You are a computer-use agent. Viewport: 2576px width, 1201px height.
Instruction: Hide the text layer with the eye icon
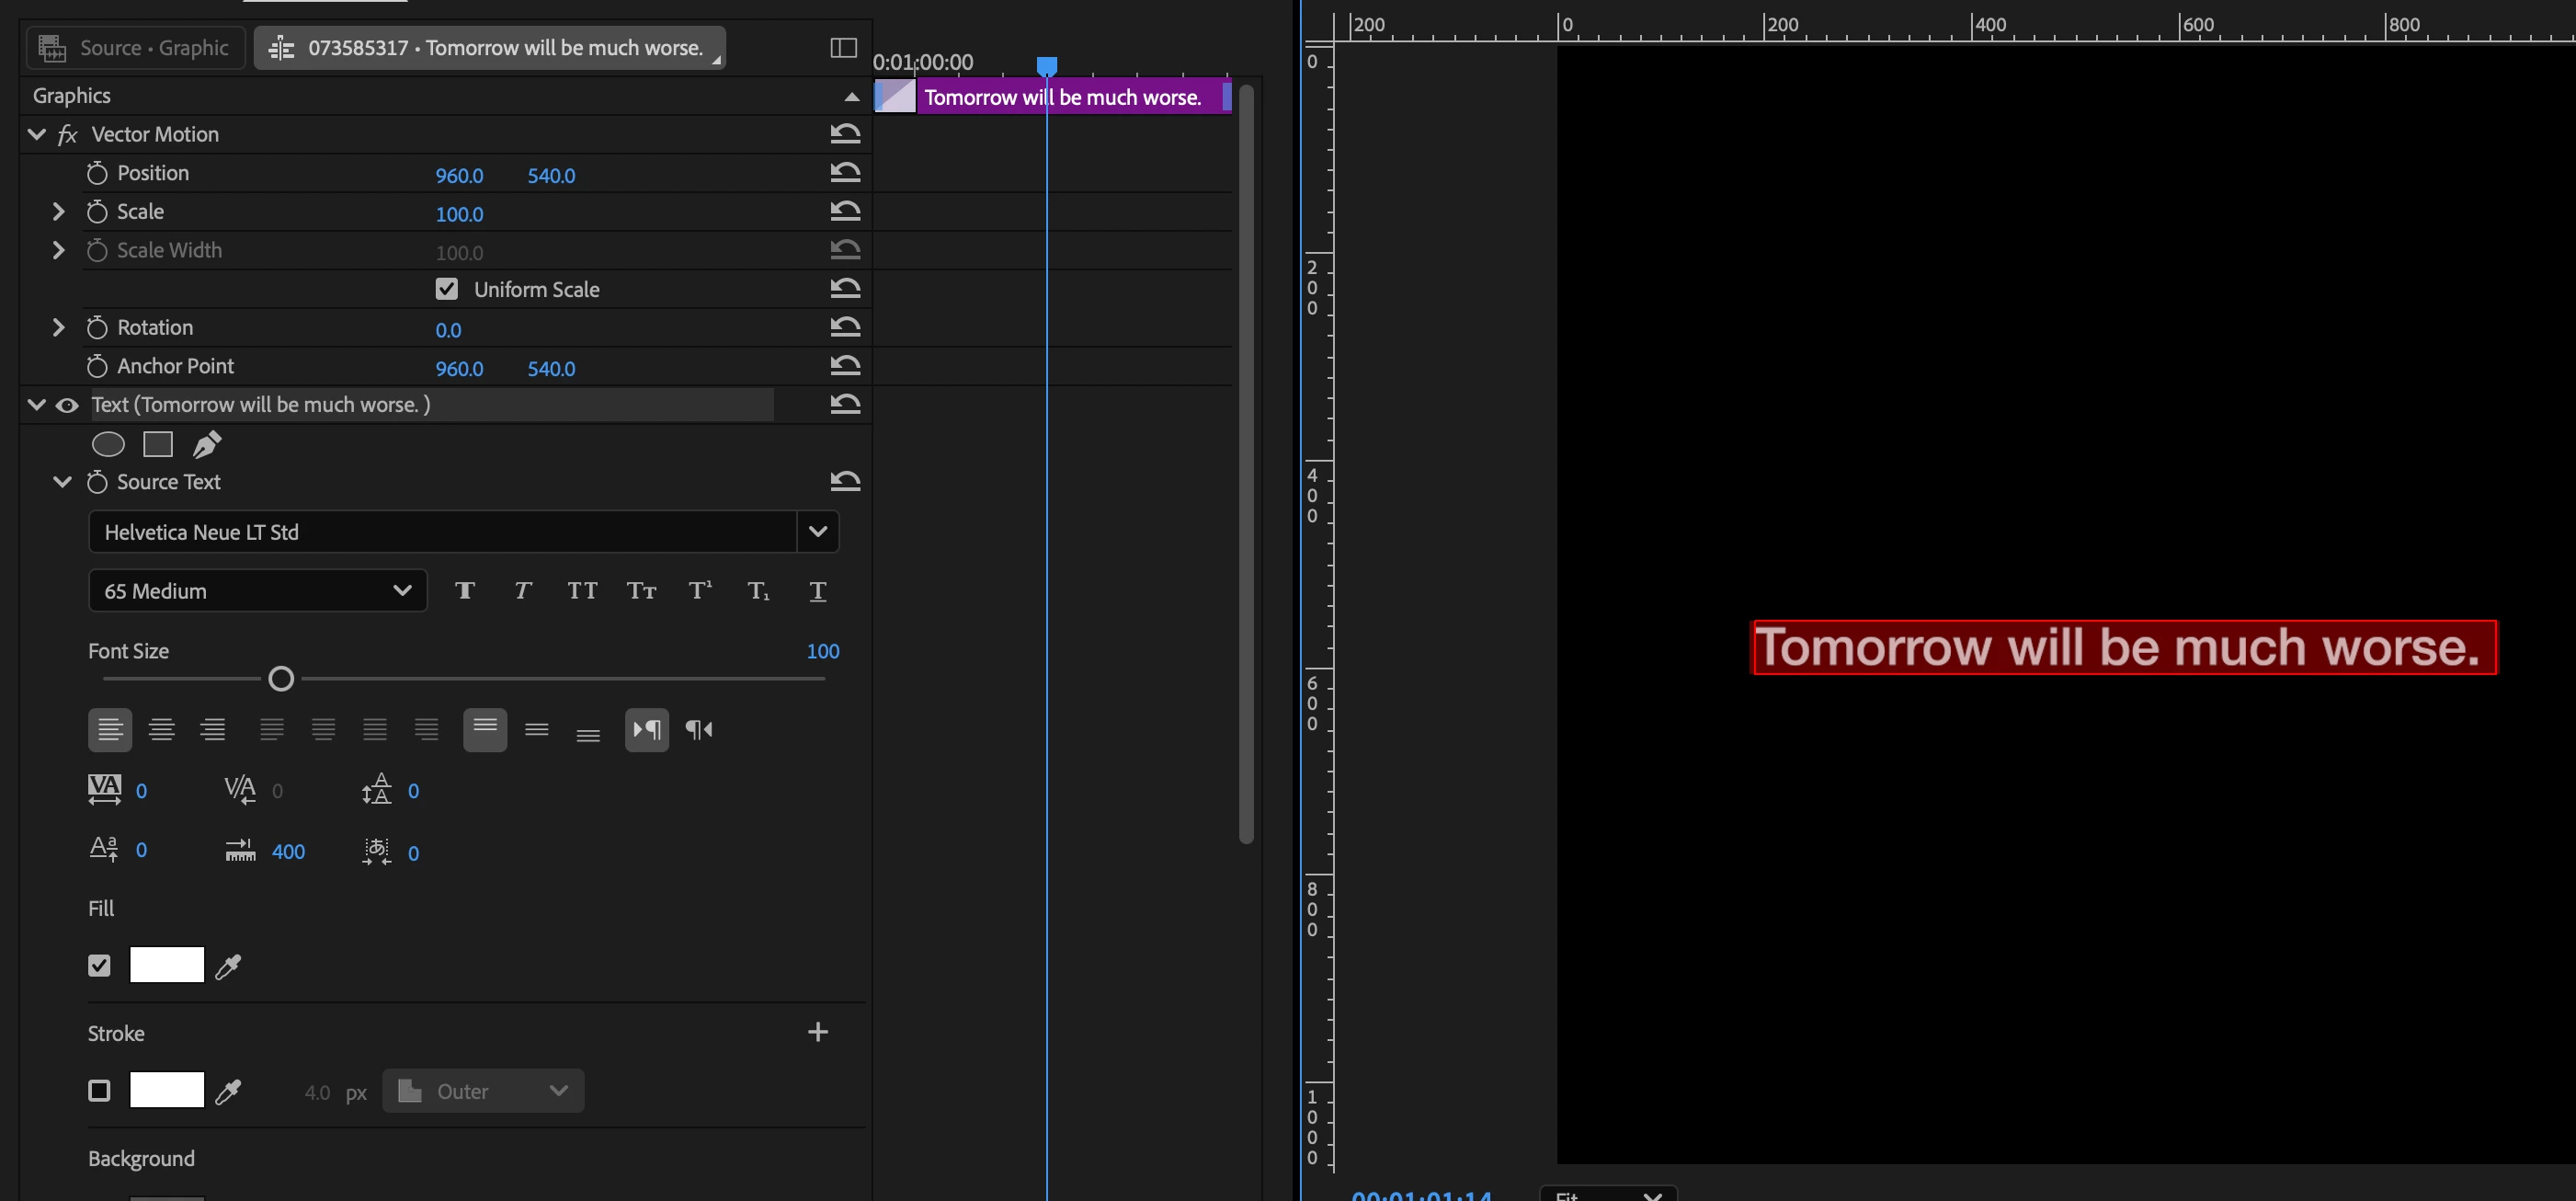67,405
